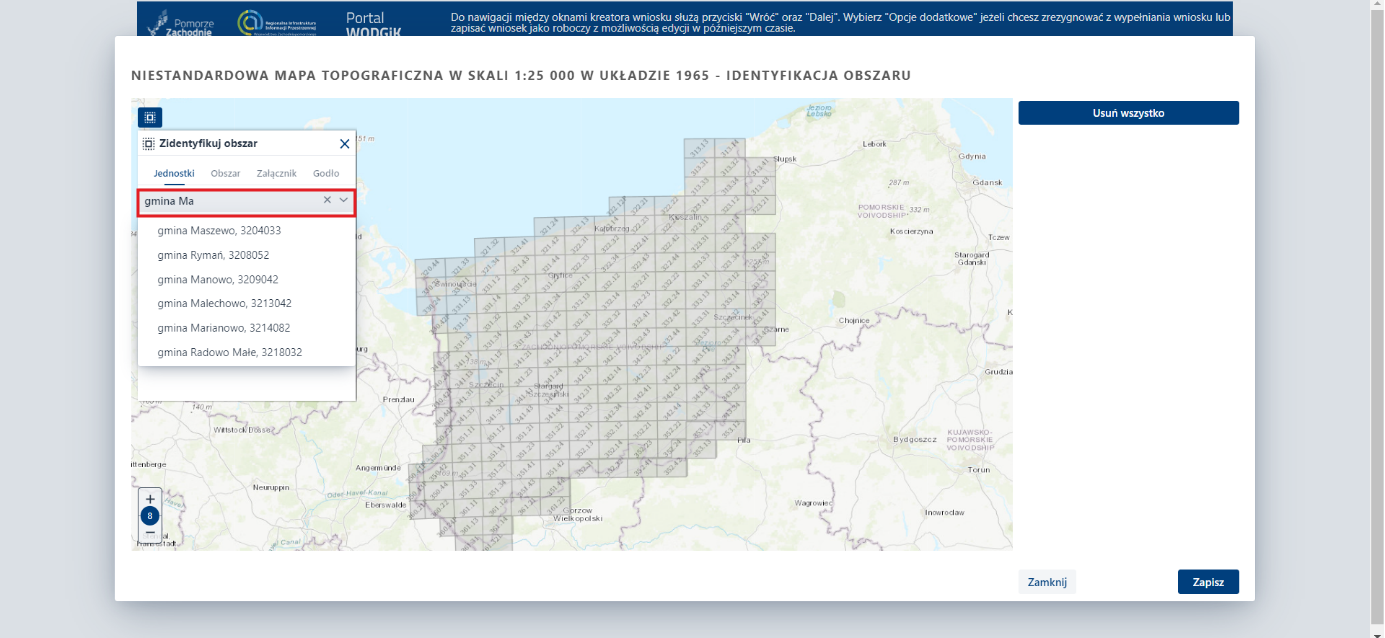The height and width of the screenshot is (638, 1385).
Task: Open the Obszar tab
Action: click(x=225, y=173)
